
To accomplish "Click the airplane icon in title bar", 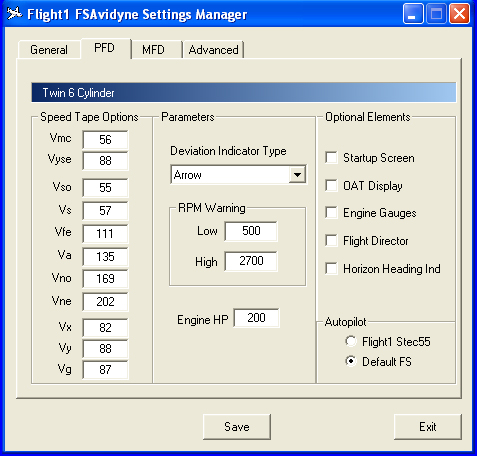I will 14,14.
